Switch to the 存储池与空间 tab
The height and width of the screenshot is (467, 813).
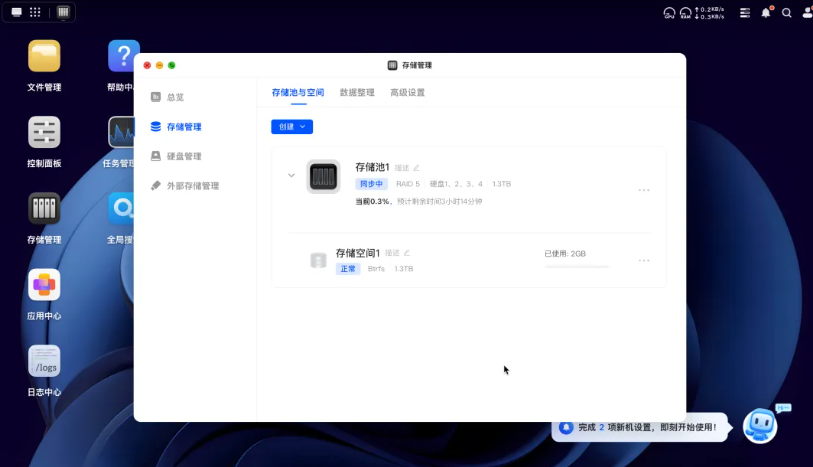tap(298, 92)
